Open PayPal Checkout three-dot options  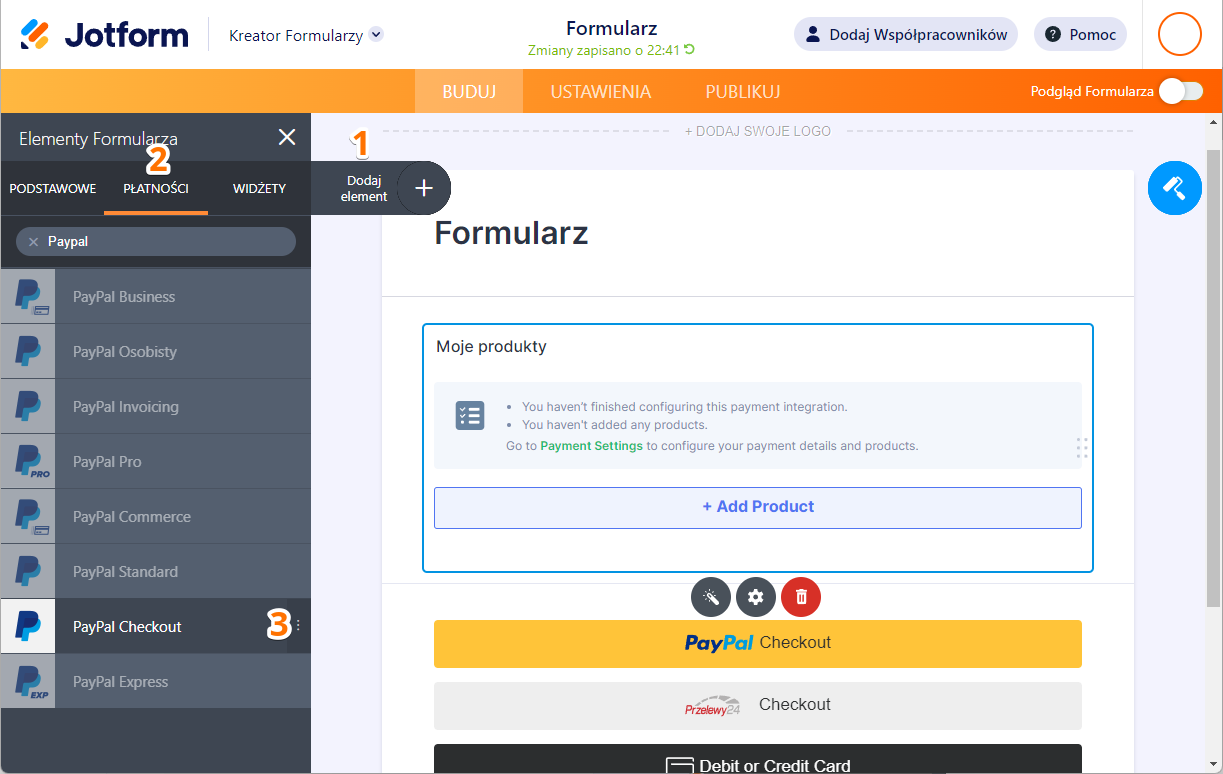pyautogui.click(x=298, y=626)
